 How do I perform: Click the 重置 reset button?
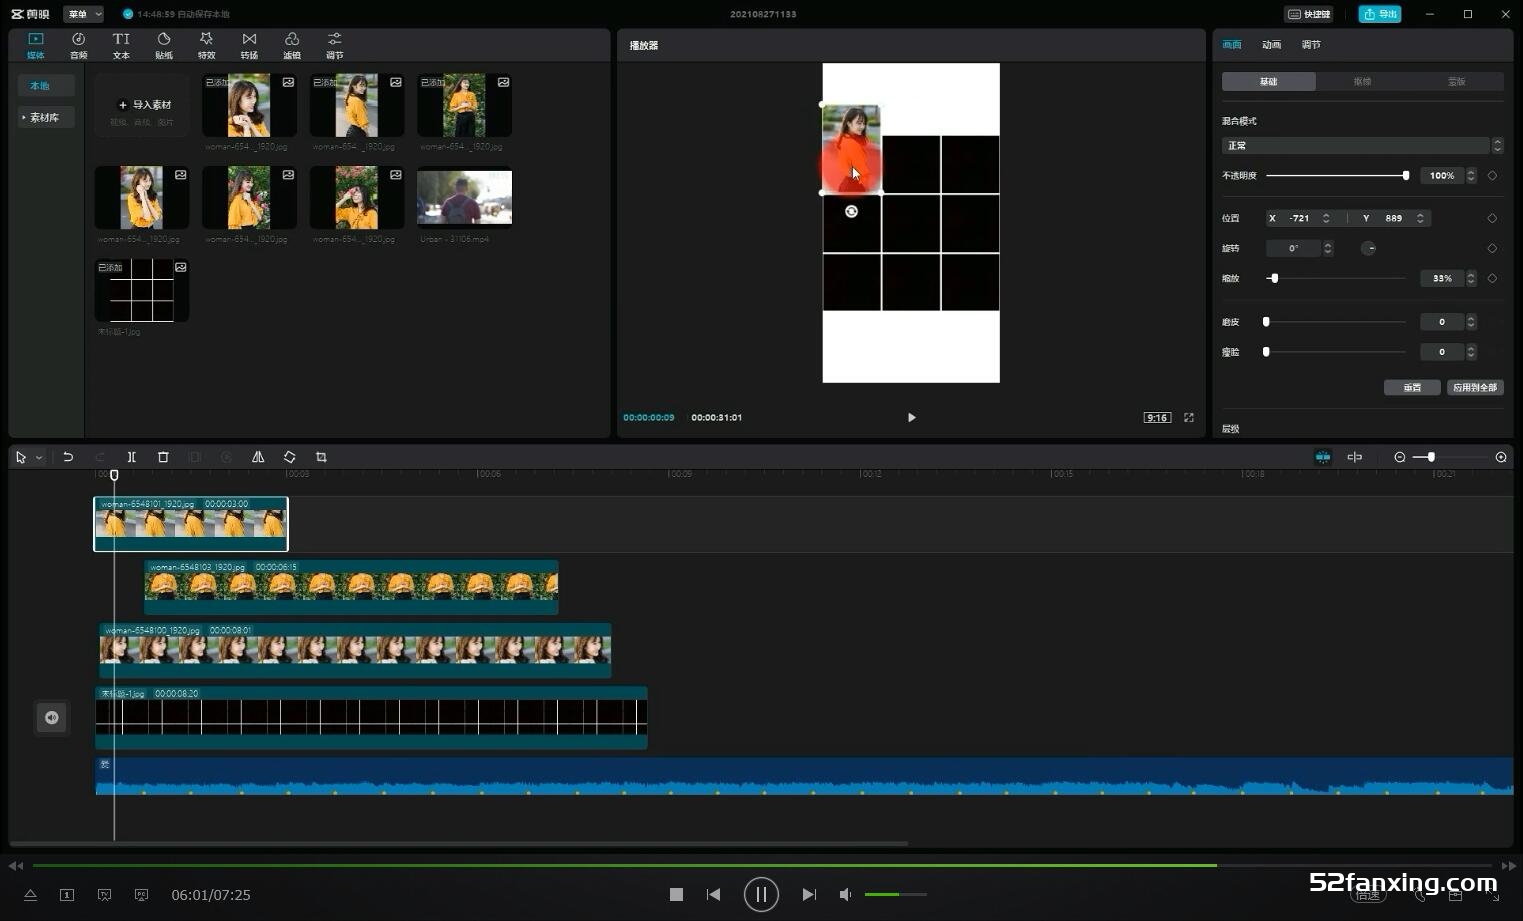[x=1412, y=387]
